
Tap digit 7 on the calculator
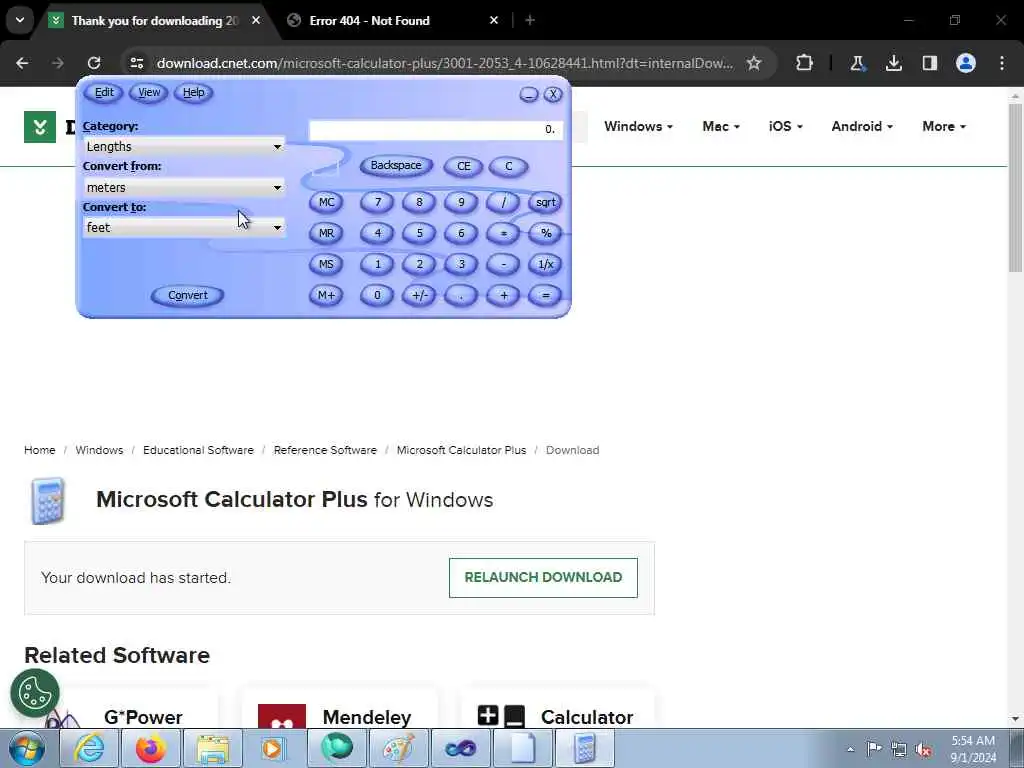pos(377,202)
